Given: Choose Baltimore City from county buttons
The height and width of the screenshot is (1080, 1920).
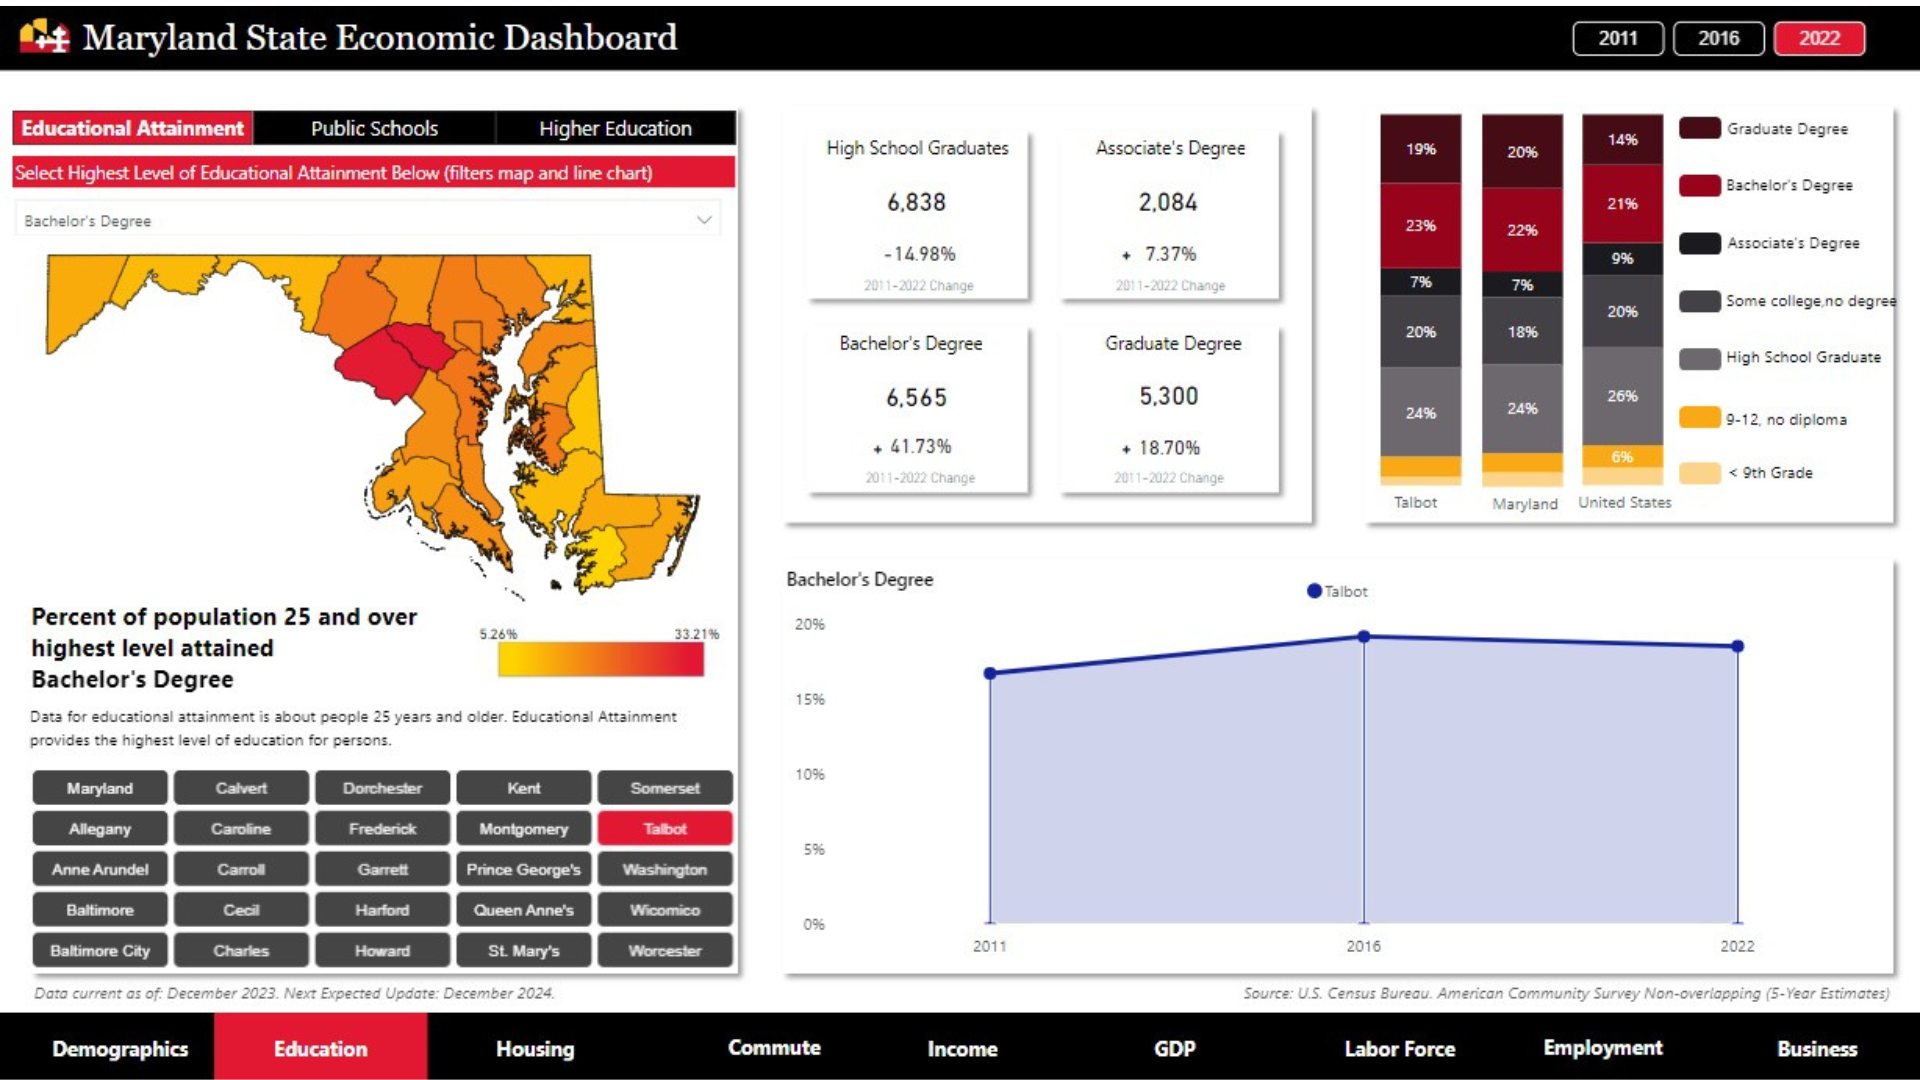Looking at the screenshot, I should tap(100, 950).
